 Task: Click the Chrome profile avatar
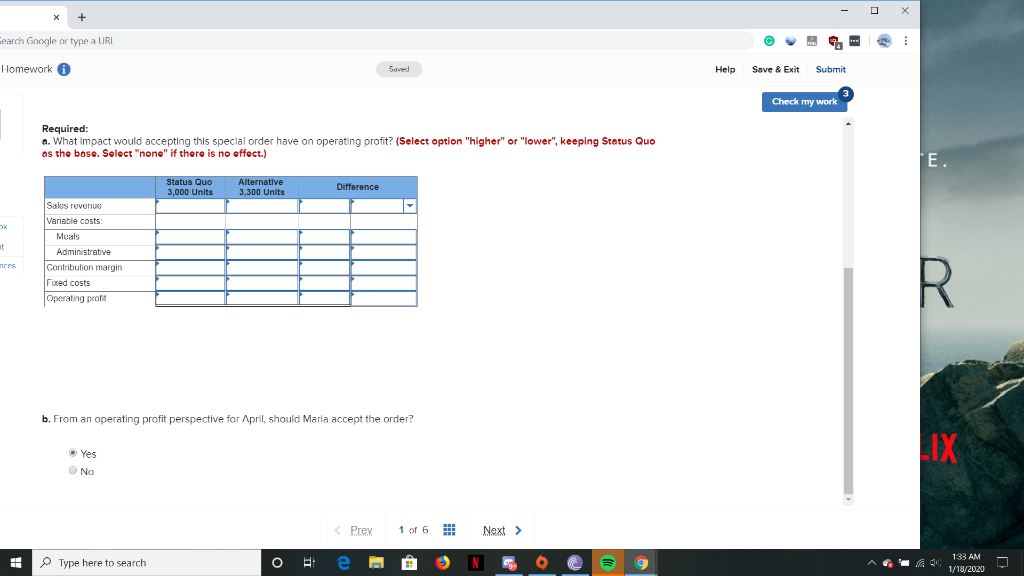coord(883,40)
